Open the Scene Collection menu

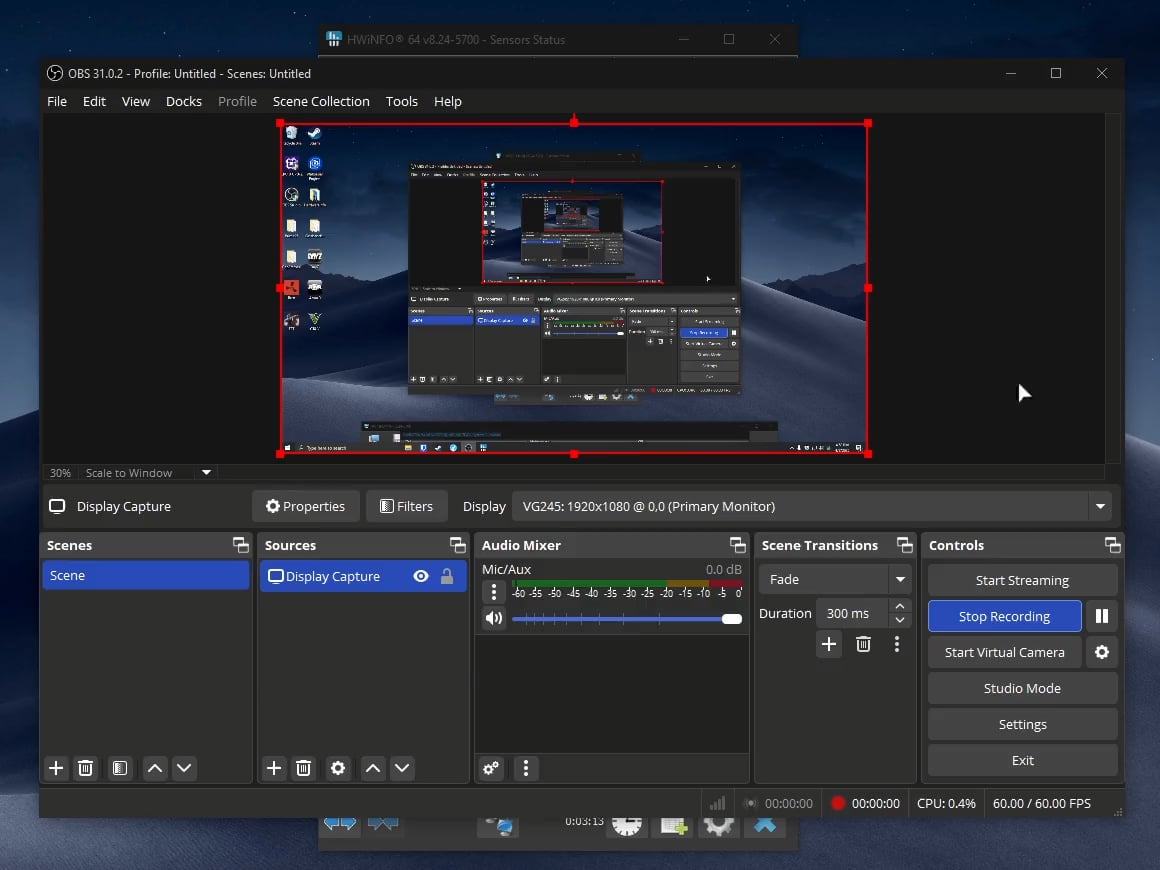pyautogui.click(x=321, y=101)
